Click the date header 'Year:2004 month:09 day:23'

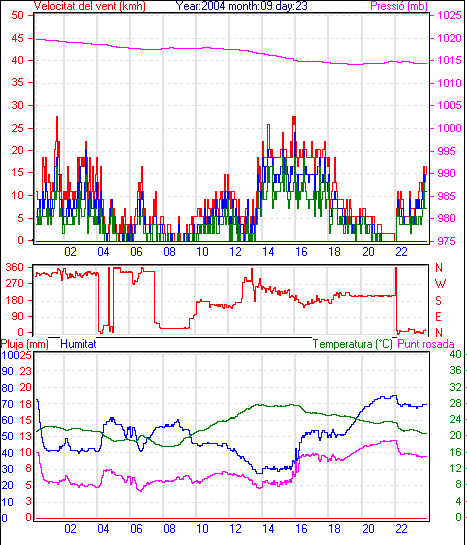coord(241,6)
